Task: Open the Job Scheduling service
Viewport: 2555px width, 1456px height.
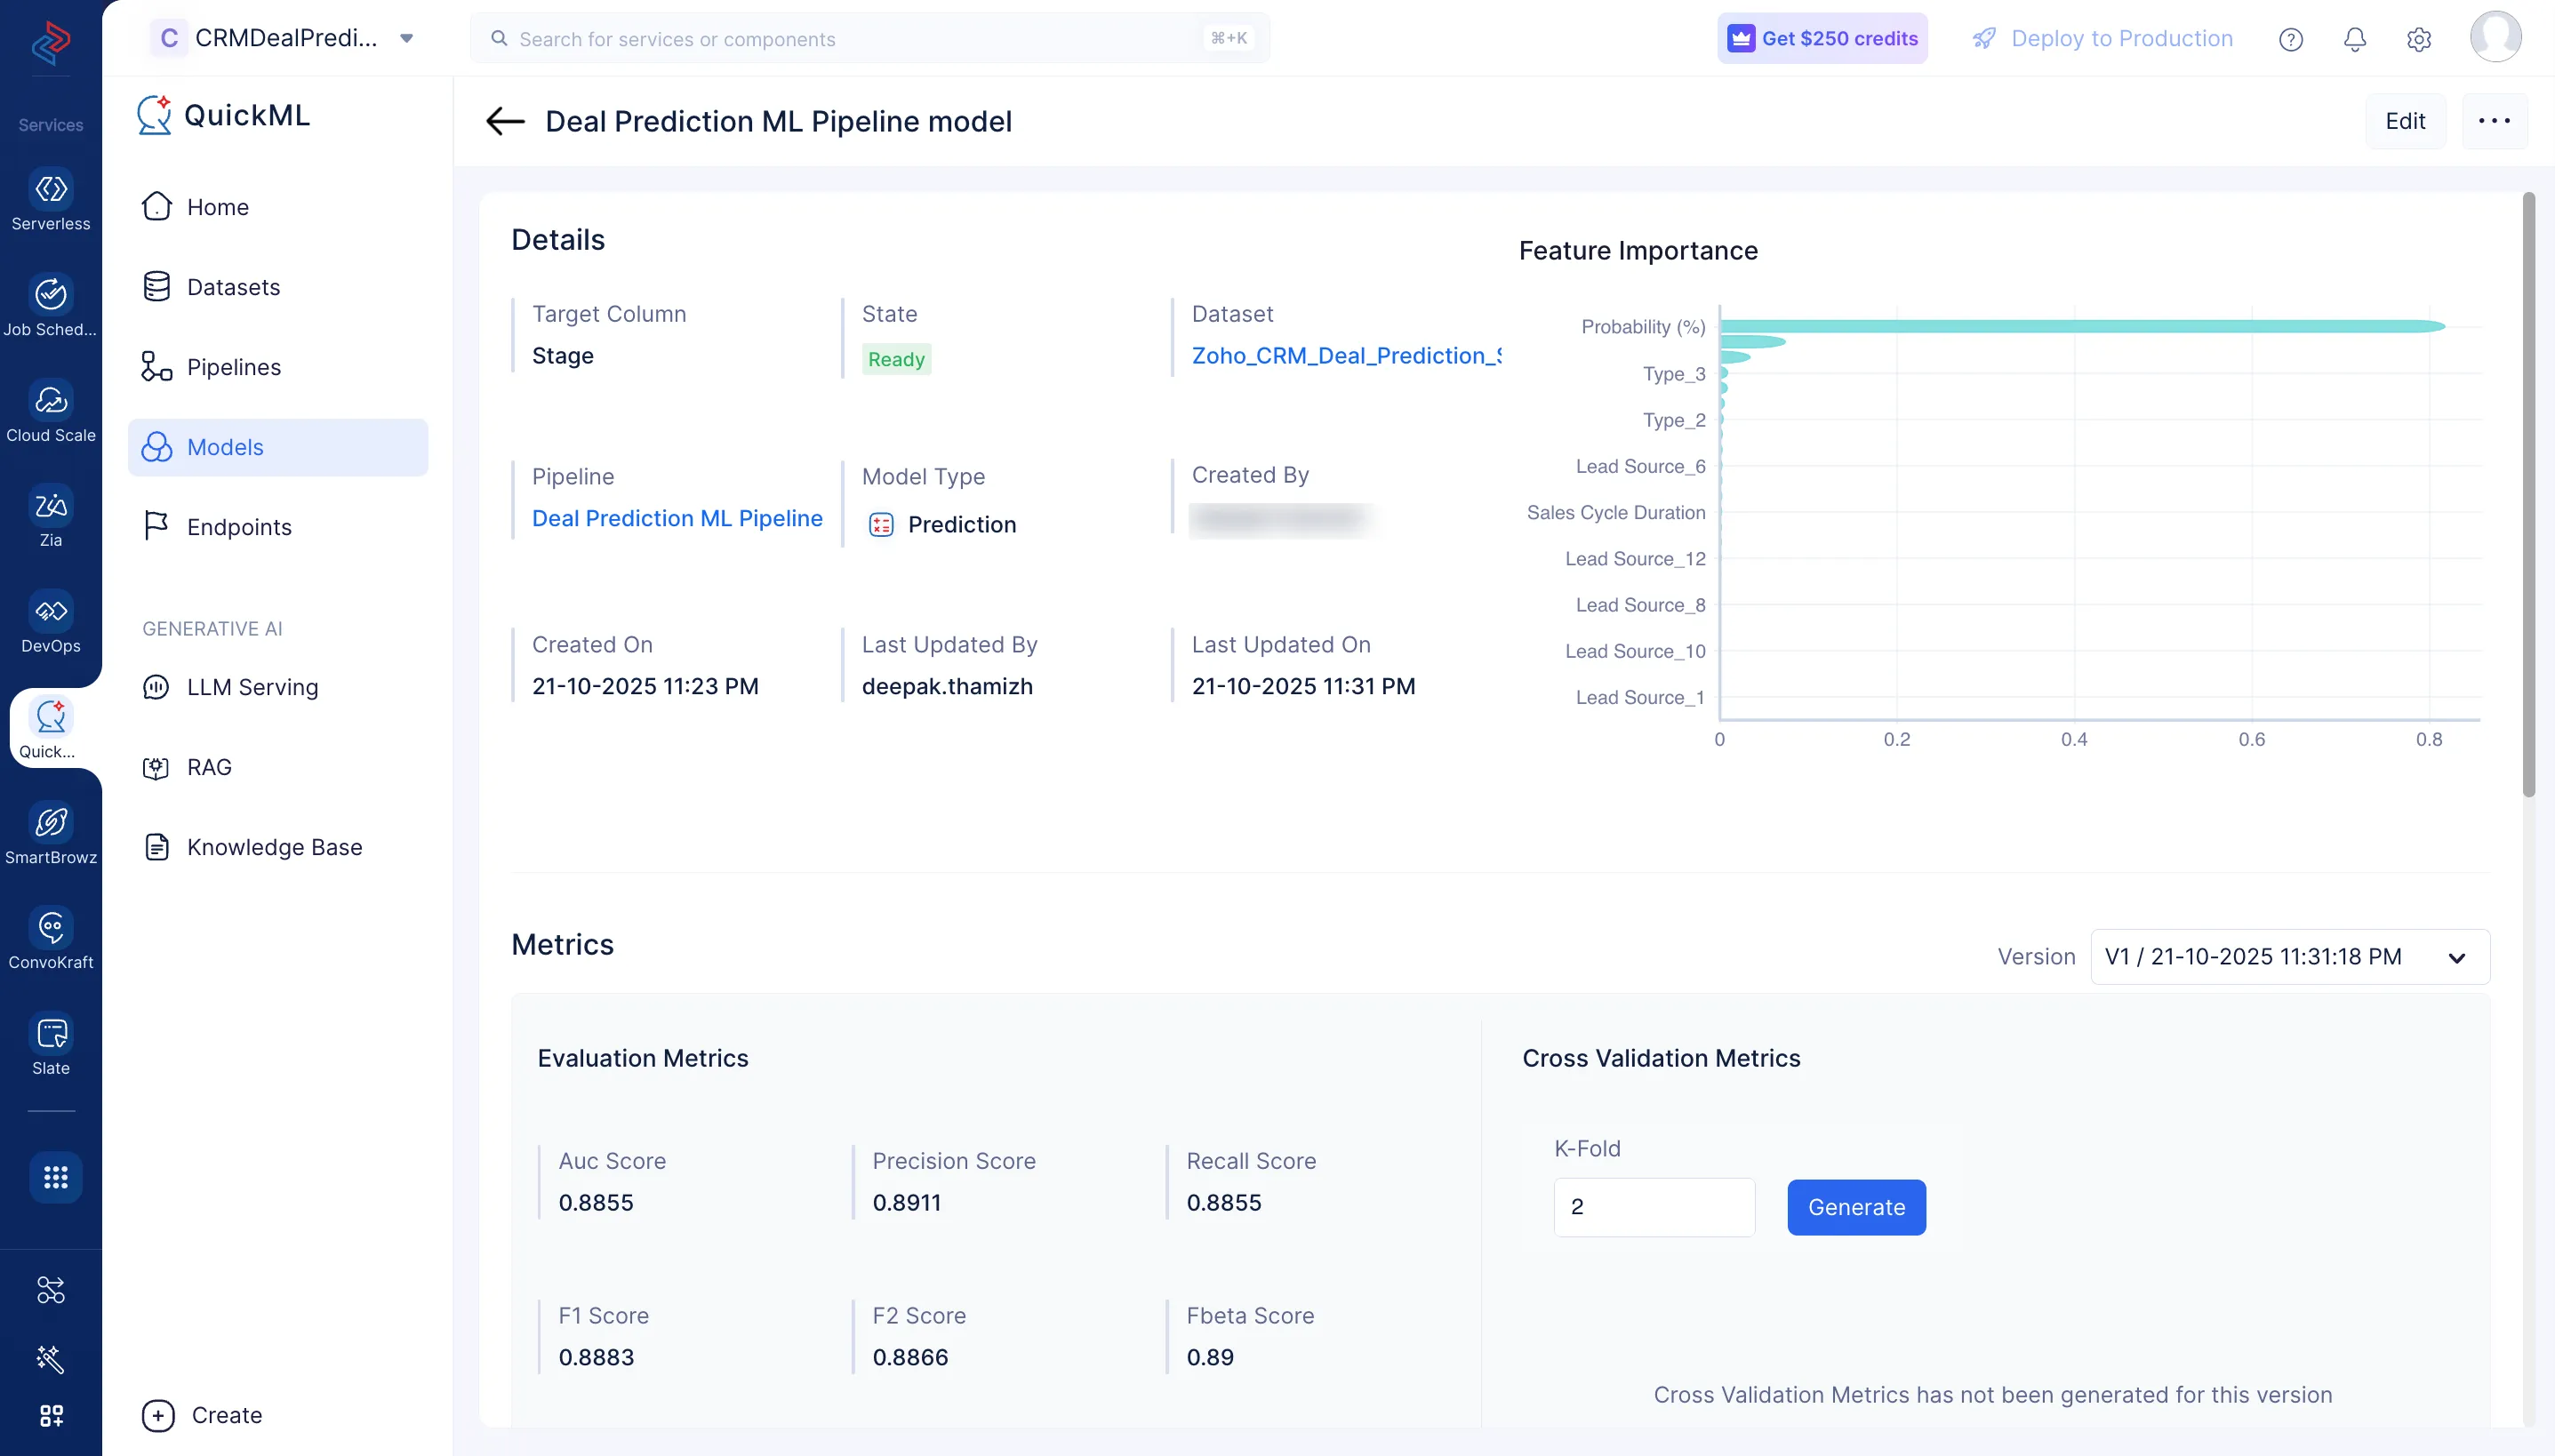Action: [51, 296]
